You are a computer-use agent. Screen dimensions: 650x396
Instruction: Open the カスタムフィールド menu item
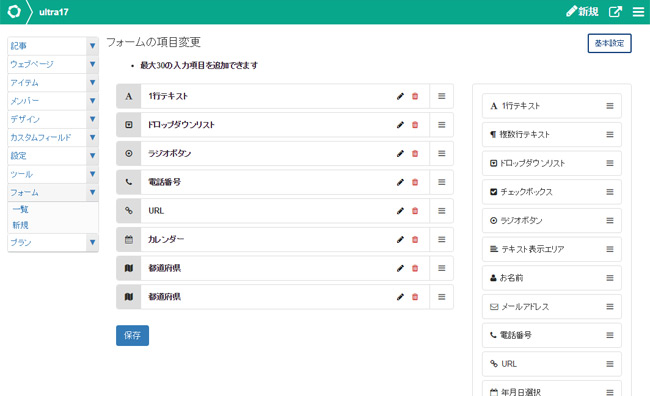(x=47, y=137)
